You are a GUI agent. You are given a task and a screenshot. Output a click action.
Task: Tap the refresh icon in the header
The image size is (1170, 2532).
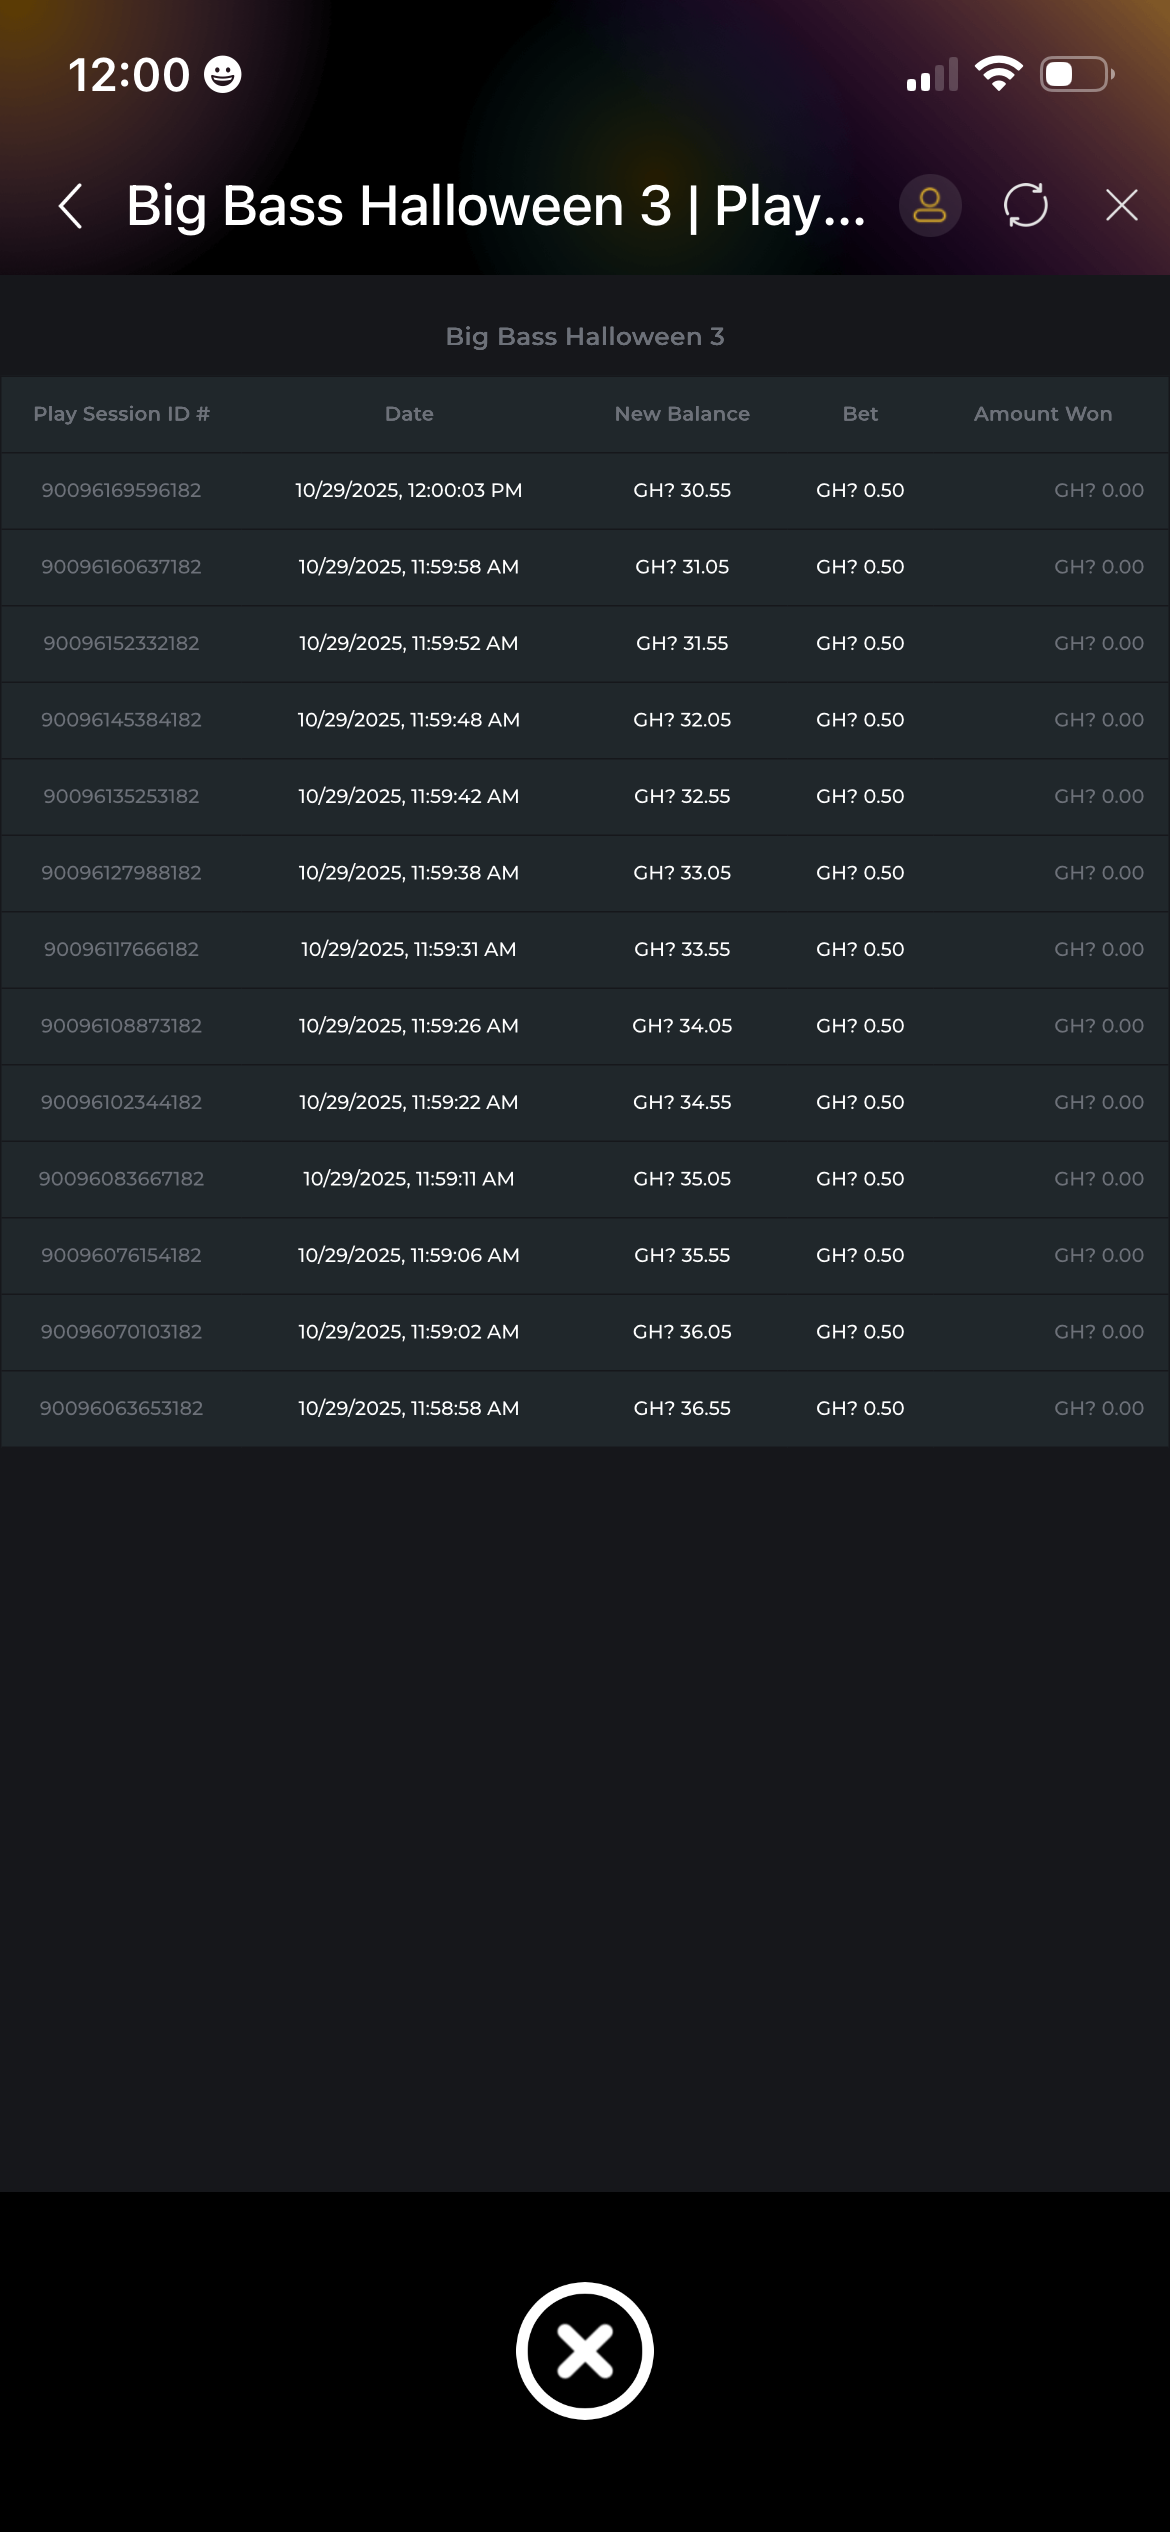point(1025,206)
